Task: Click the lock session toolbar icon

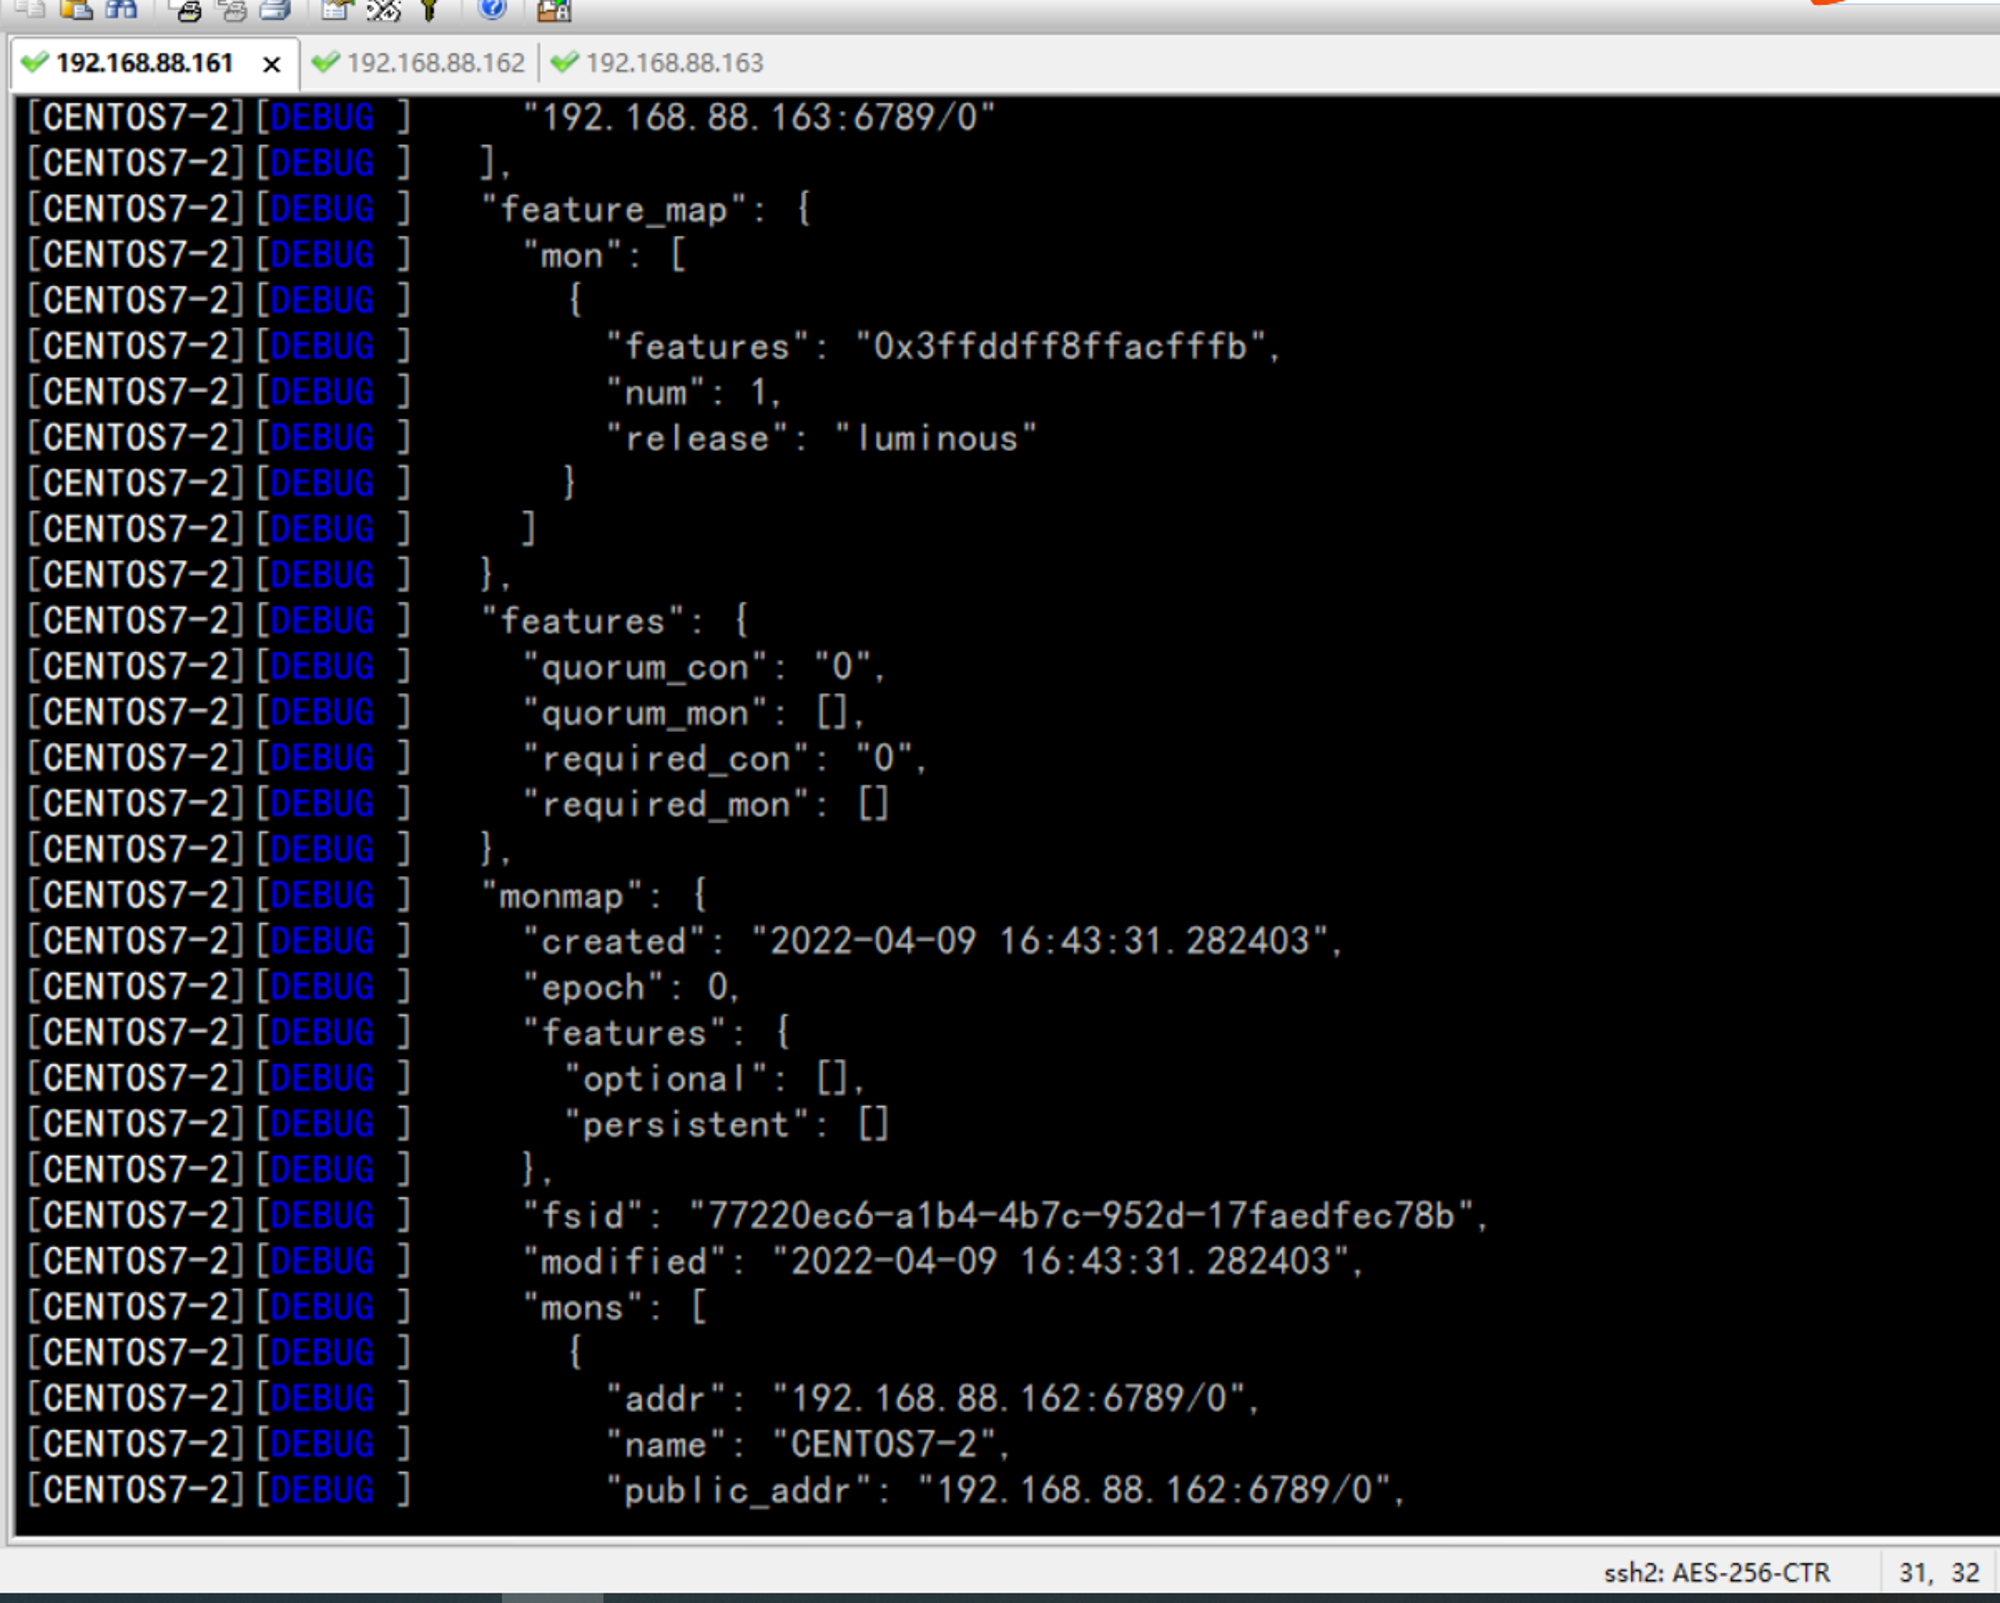Action: [553, 9]
